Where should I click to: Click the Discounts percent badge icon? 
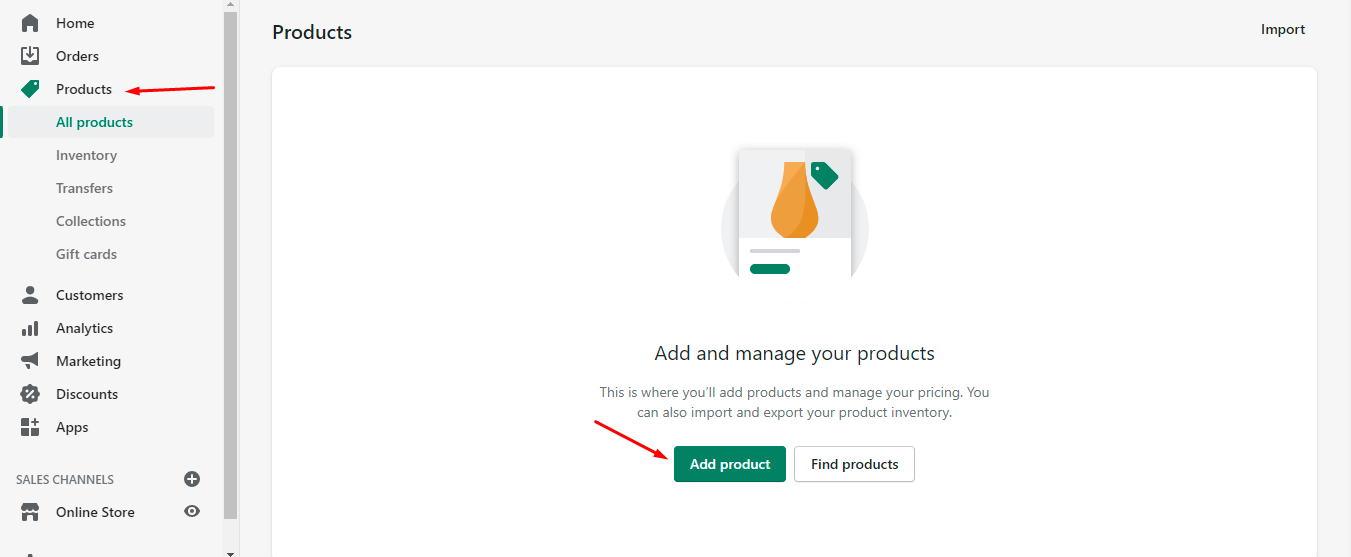tap(30, 394)
